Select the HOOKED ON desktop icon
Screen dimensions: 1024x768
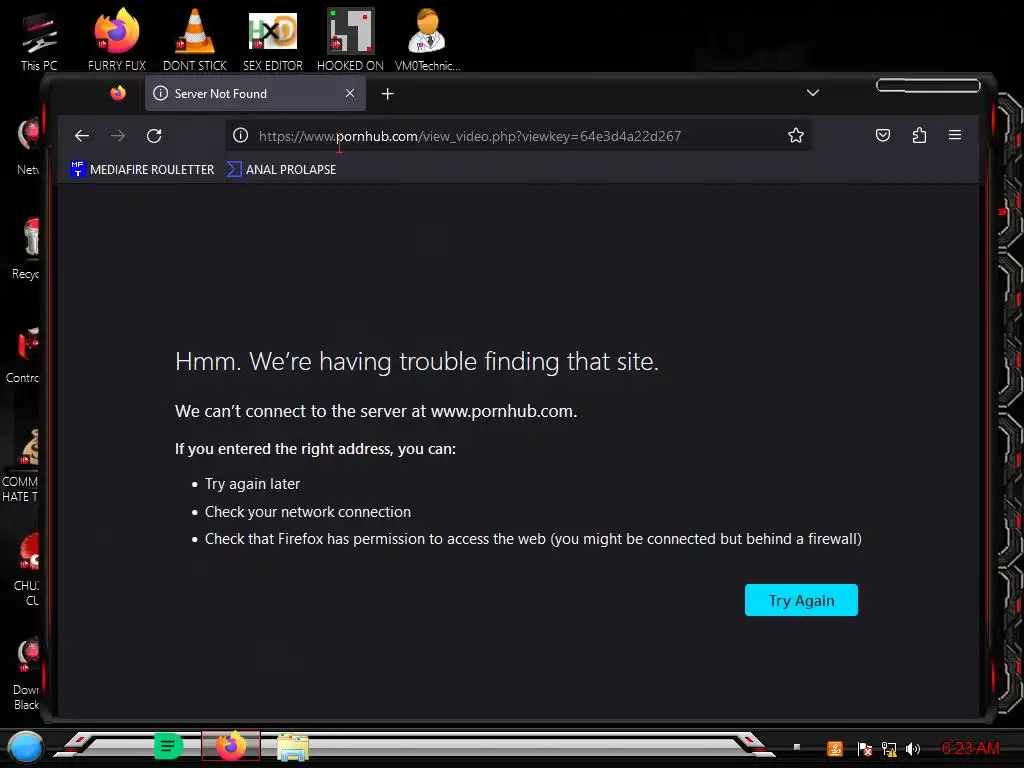[x=350, y=40]
